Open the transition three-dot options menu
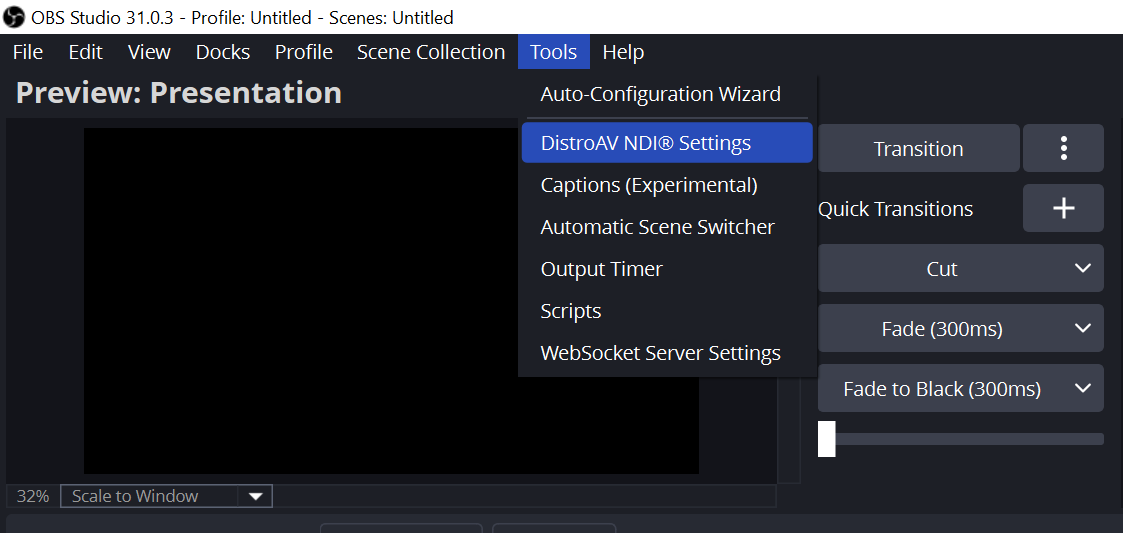The height and width of the screenshot is (533, 1123). point(1063,148)
